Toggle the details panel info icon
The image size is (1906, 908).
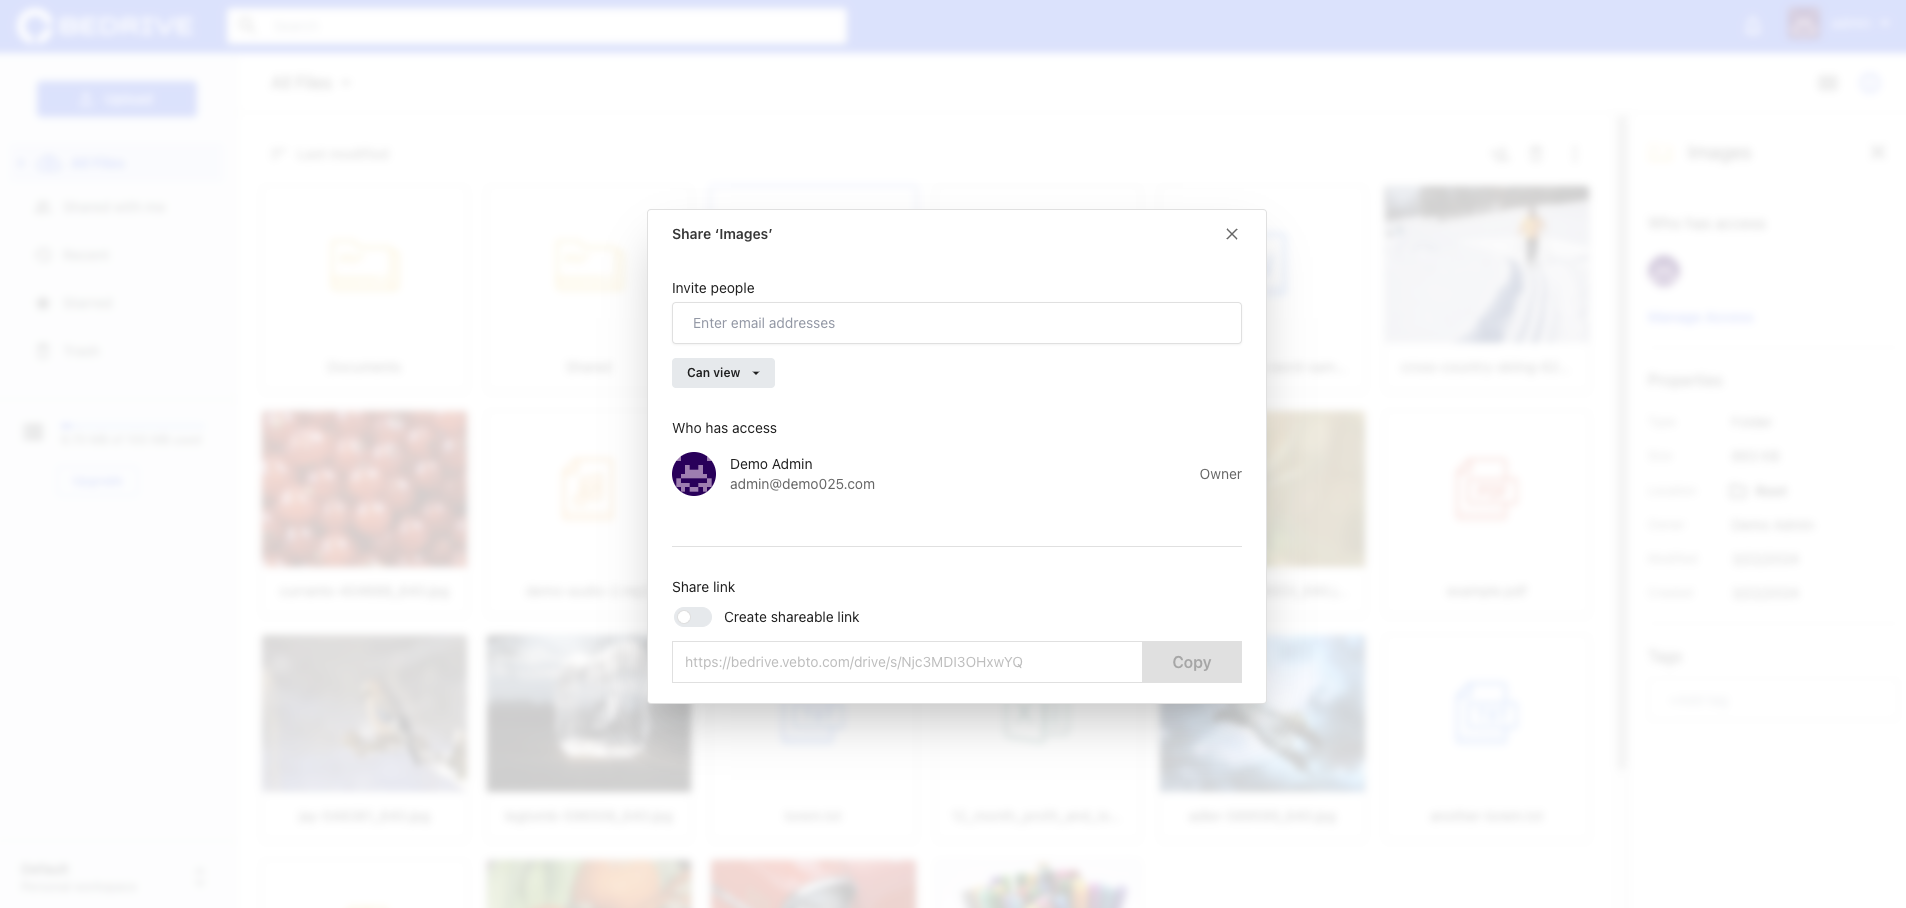1868,83
